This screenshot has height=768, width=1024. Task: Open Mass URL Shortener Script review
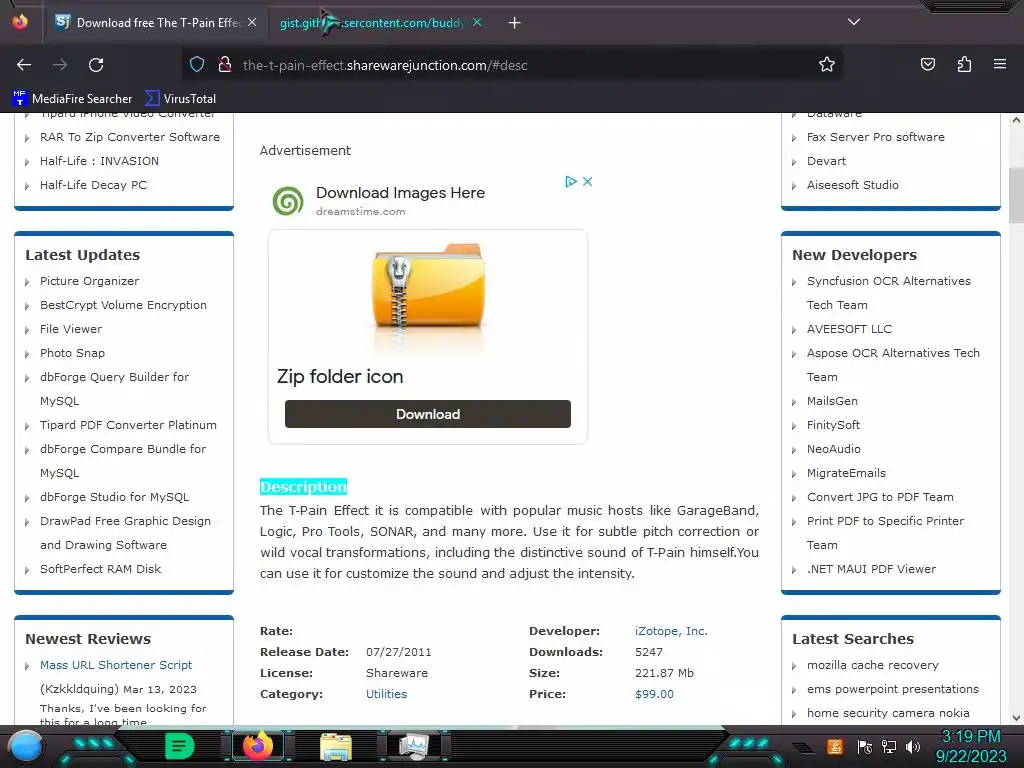tap(116, 665)
